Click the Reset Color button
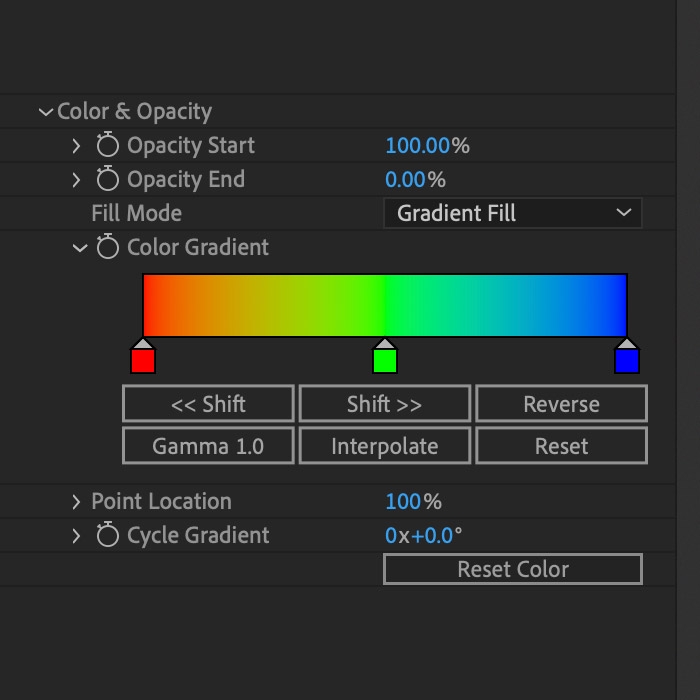700x700 pixels. pos(513,569)
